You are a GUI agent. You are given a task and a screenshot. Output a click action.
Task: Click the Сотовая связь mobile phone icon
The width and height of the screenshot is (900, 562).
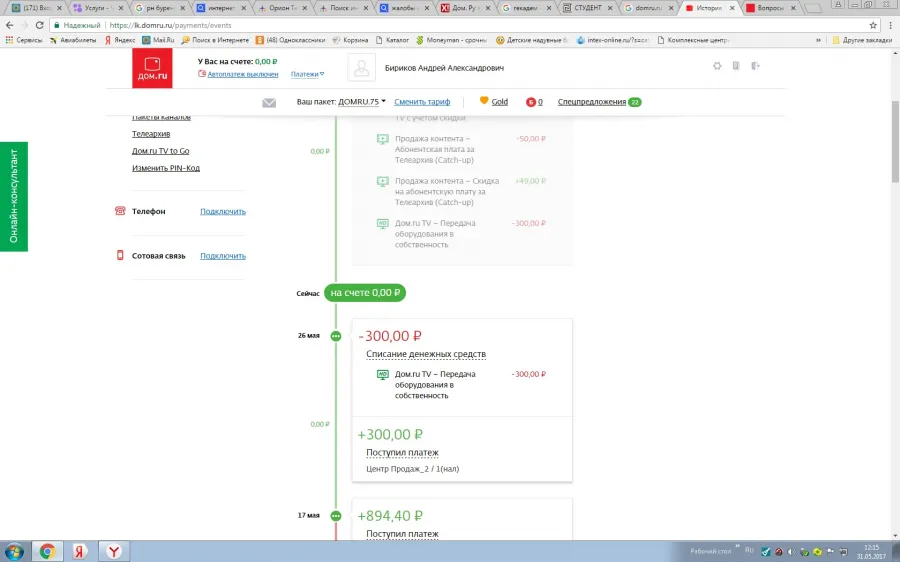coord(120,255)
